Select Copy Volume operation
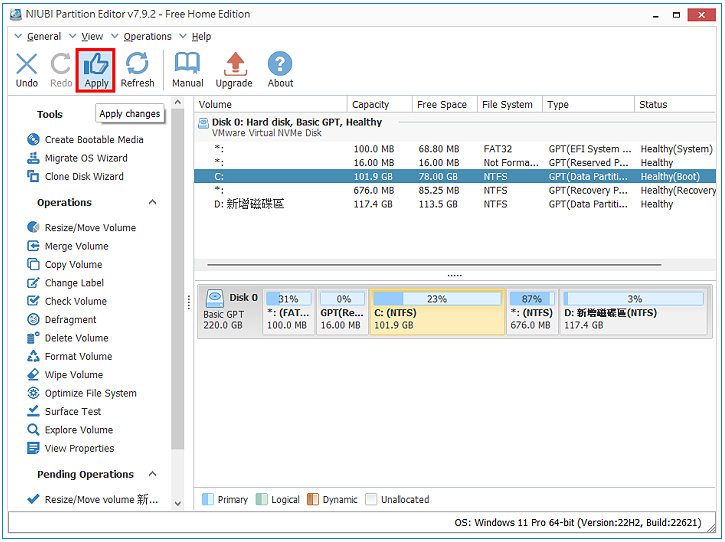The image size is (725, 542). [65, 265]
